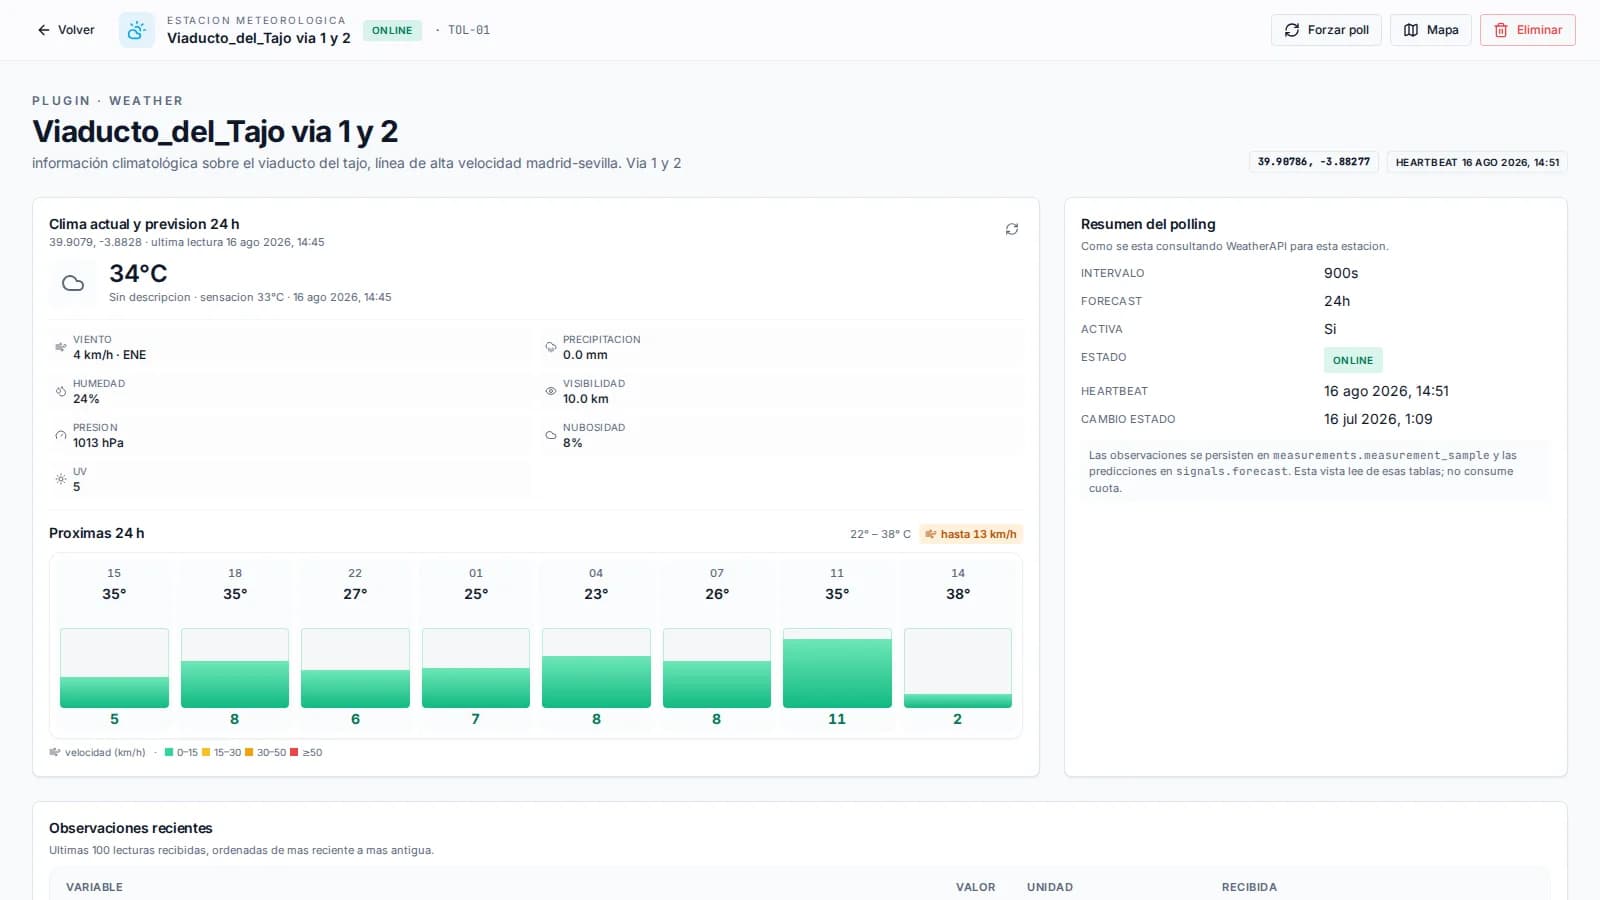
Task: Click the gauge icon next to Presion
Action: coord(61,435)
